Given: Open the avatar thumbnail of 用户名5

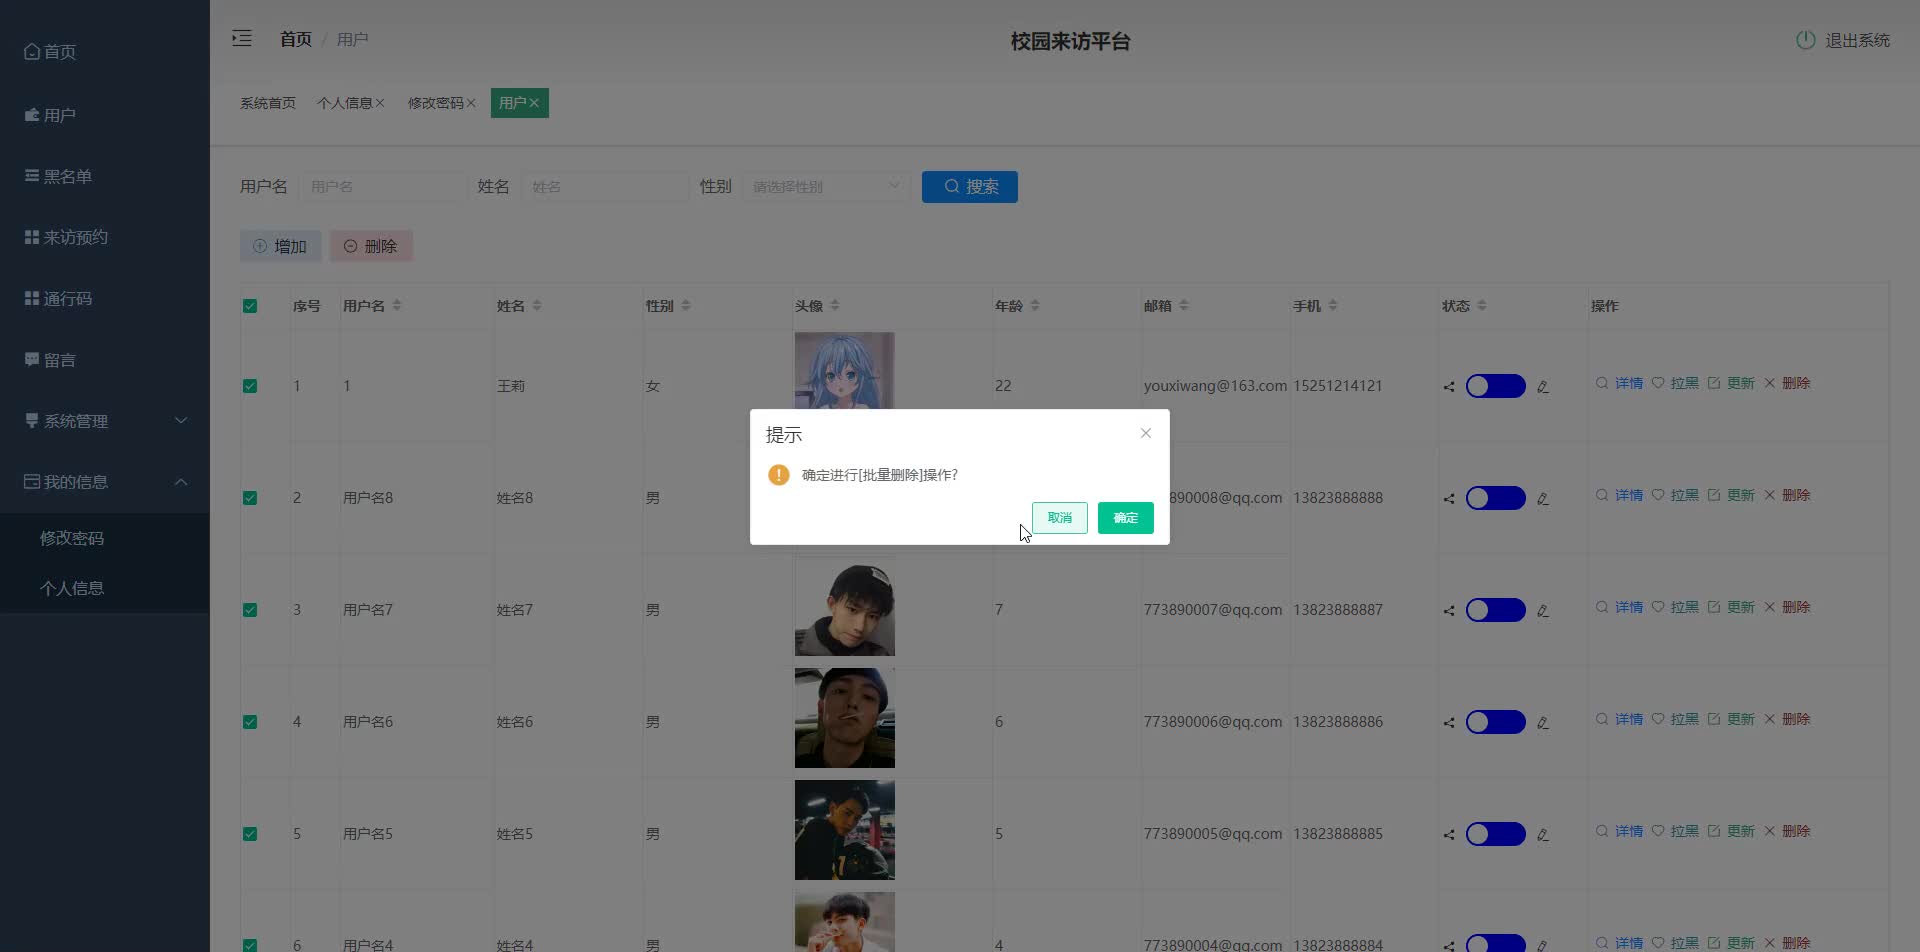Looking at the screenshot, I should point(845,830).
